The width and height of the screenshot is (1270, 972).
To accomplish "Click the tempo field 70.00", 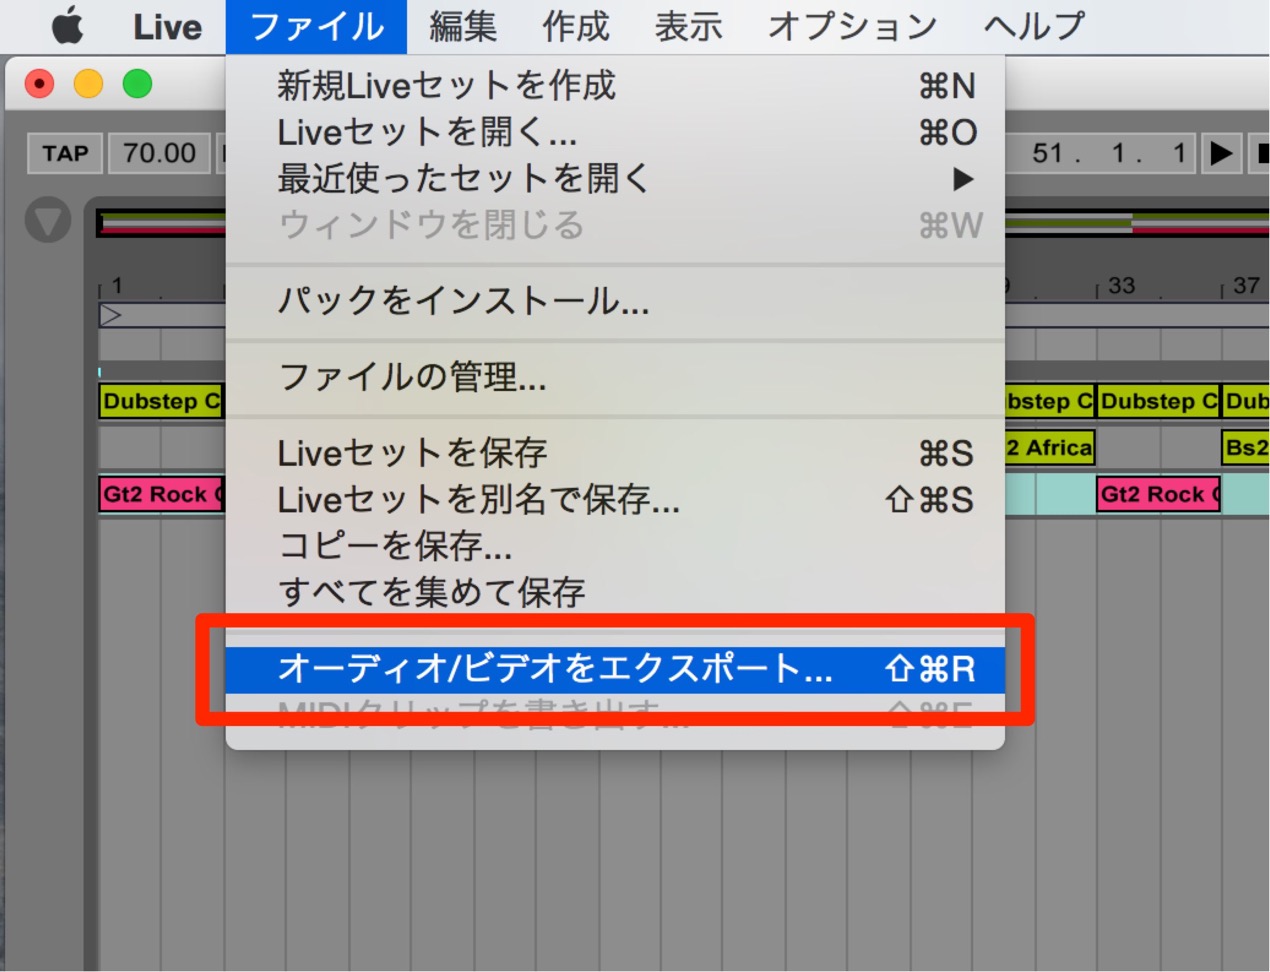I will (x=159, y=154).
